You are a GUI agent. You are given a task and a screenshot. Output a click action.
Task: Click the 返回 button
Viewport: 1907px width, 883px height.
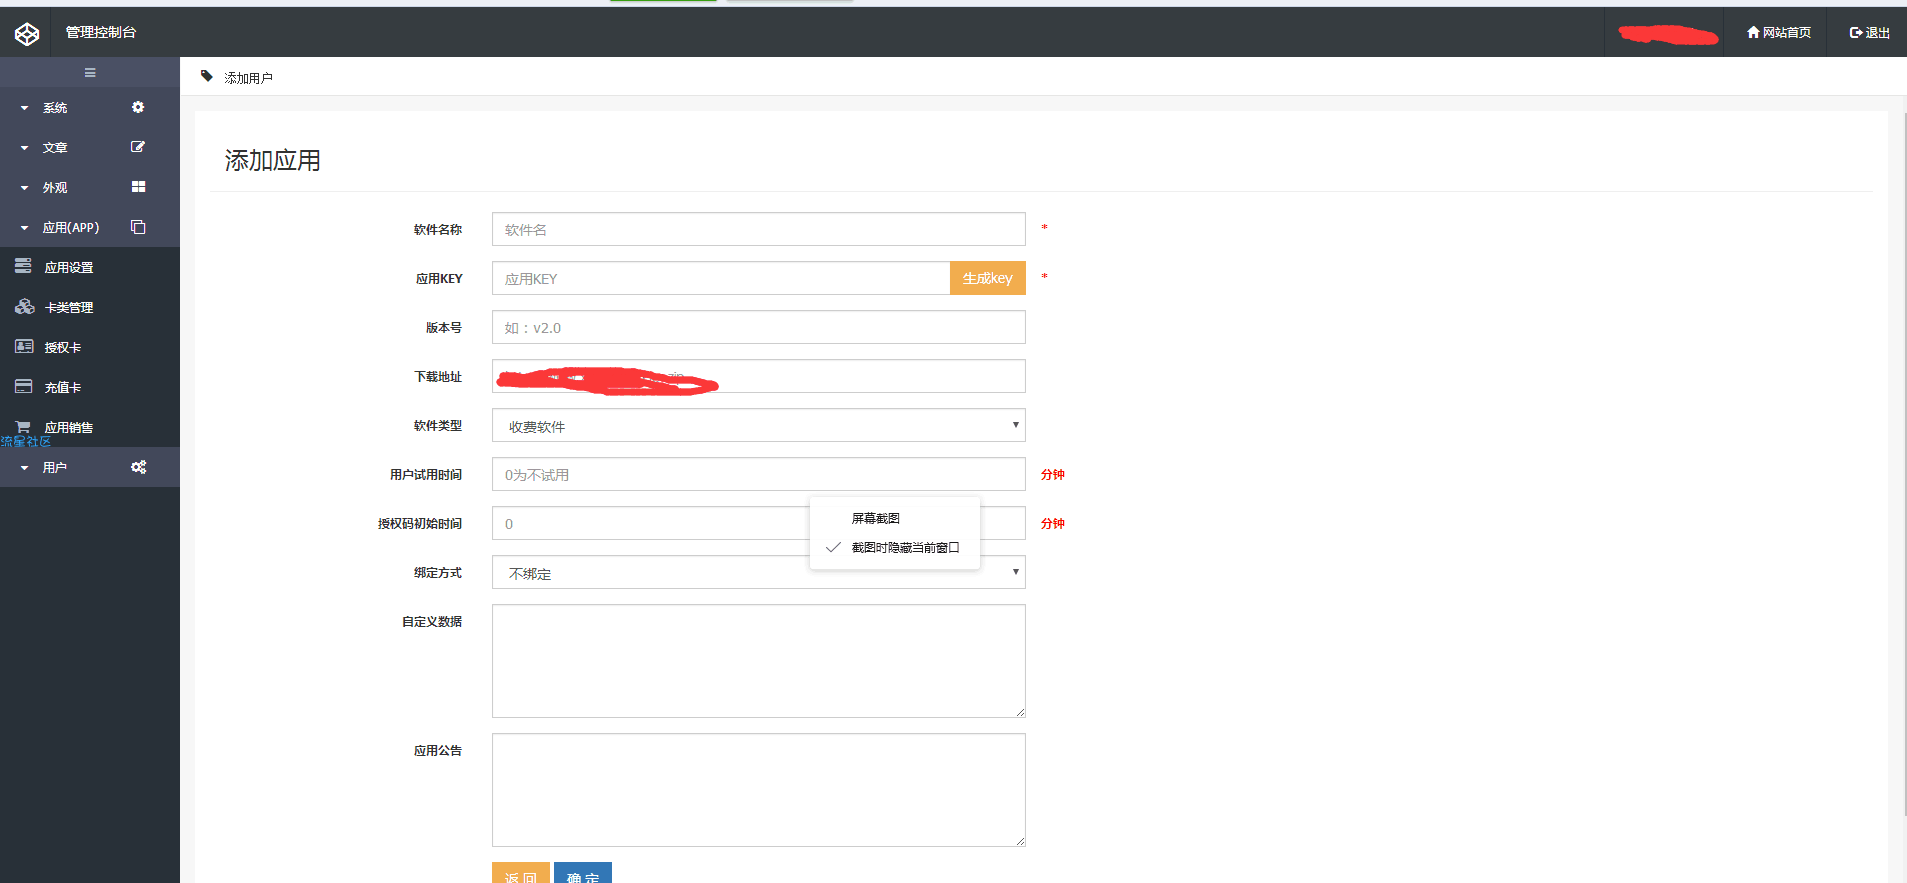point(521,873)
